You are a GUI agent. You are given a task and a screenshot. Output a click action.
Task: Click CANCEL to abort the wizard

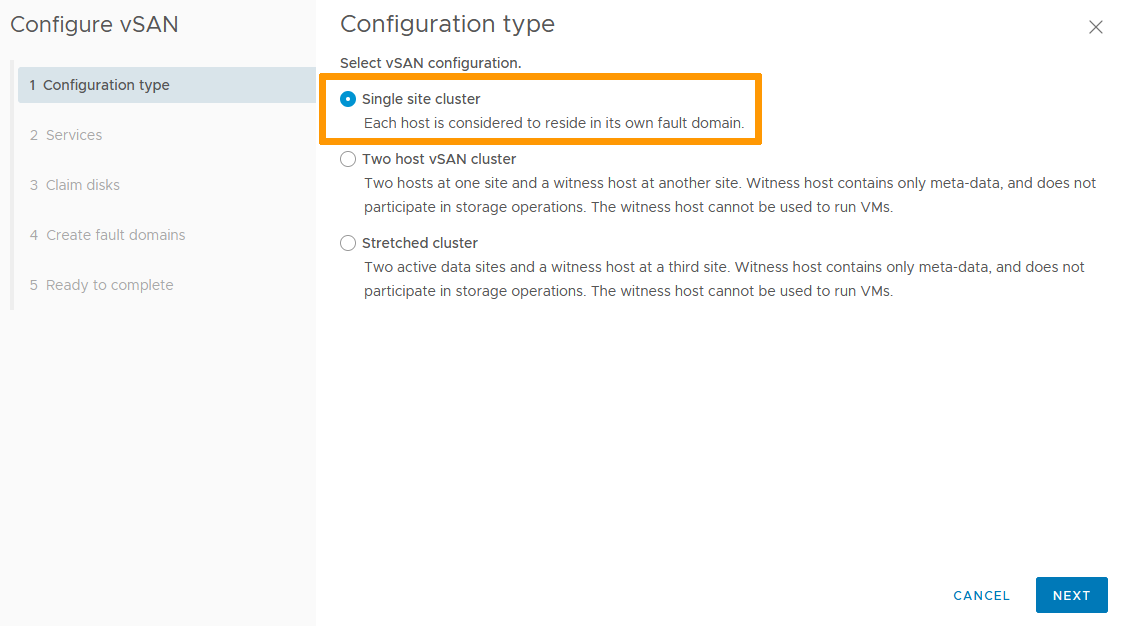981,595
